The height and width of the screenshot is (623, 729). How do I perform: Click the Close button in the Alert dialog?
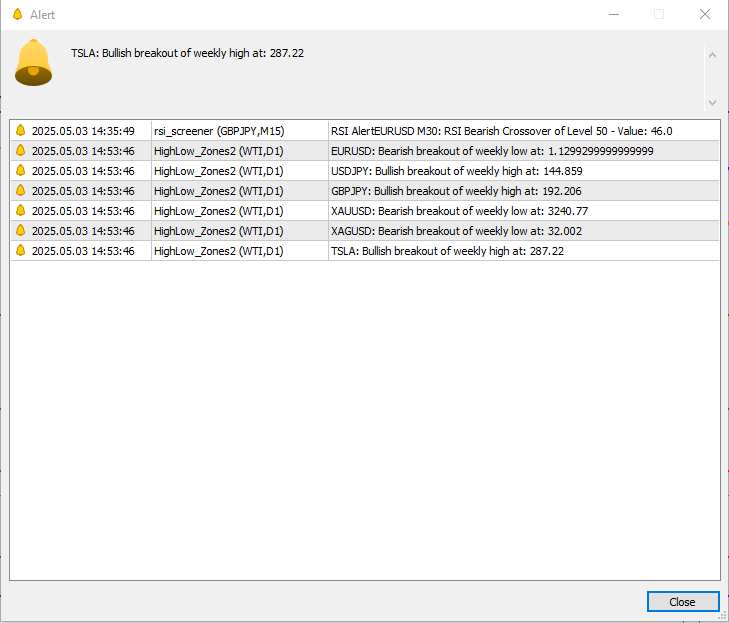click(x=683, y=602)
